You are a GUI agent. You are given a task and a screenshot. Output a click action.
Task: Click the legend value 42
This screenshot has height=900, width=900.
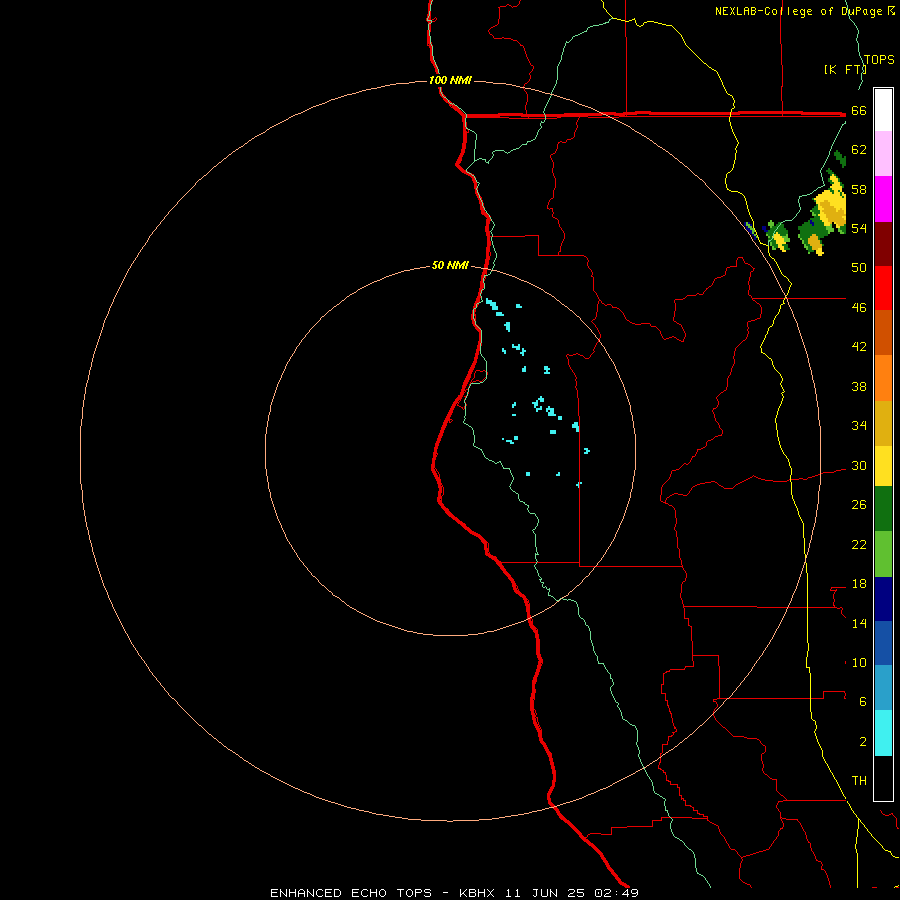[x=859, y=346]
